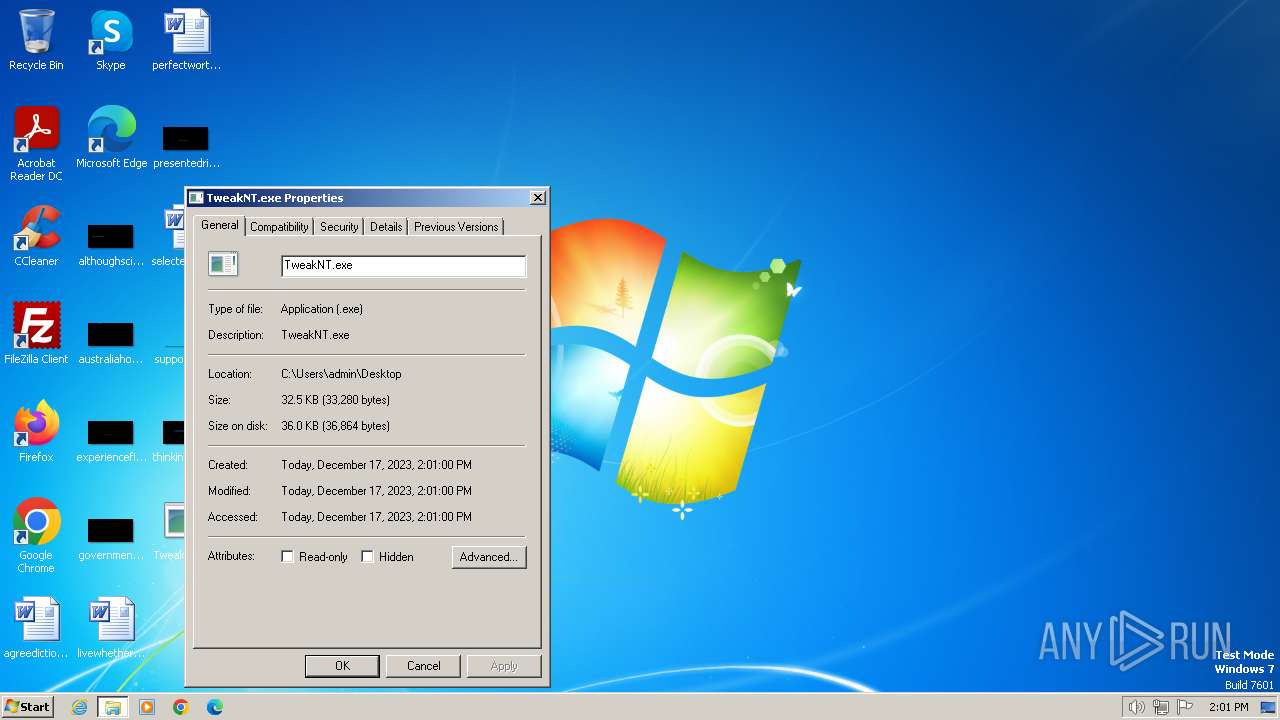Open Action Center flag icon in tray

coord(1185,707)
